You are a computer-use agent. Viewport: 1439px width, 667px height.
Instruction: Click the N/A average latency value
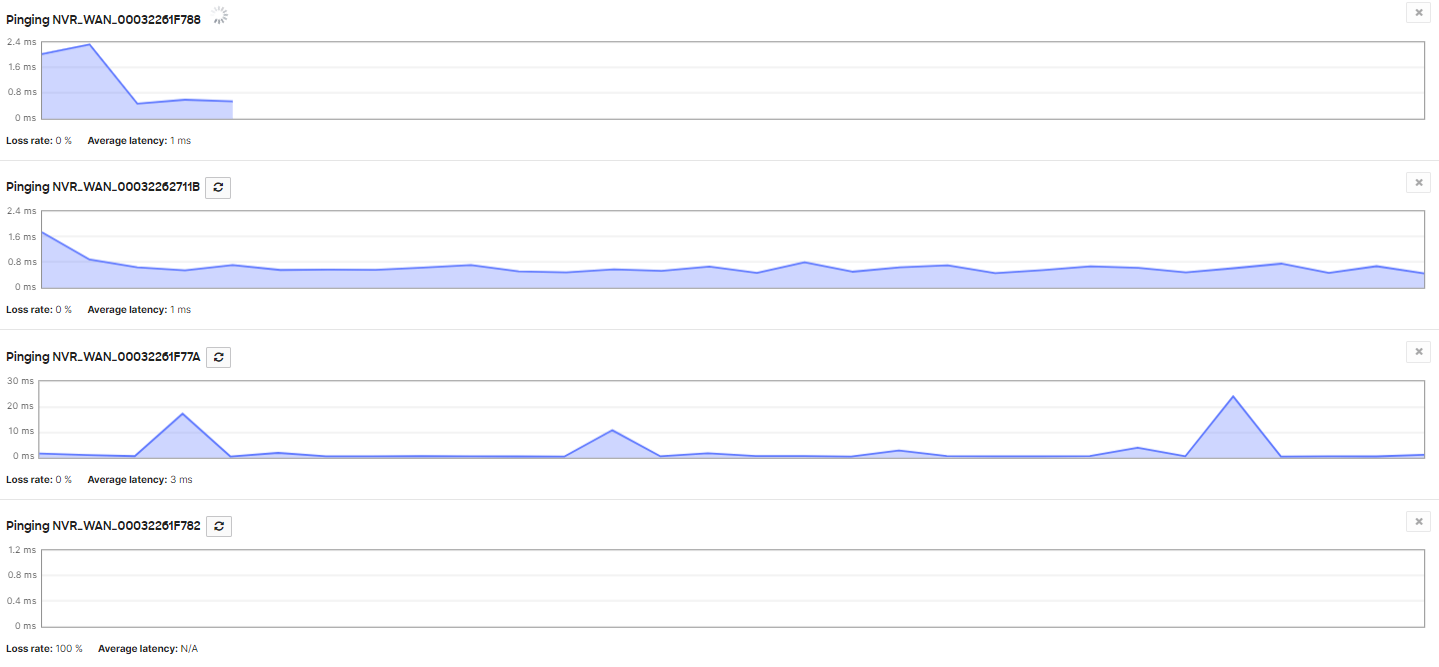188,648
